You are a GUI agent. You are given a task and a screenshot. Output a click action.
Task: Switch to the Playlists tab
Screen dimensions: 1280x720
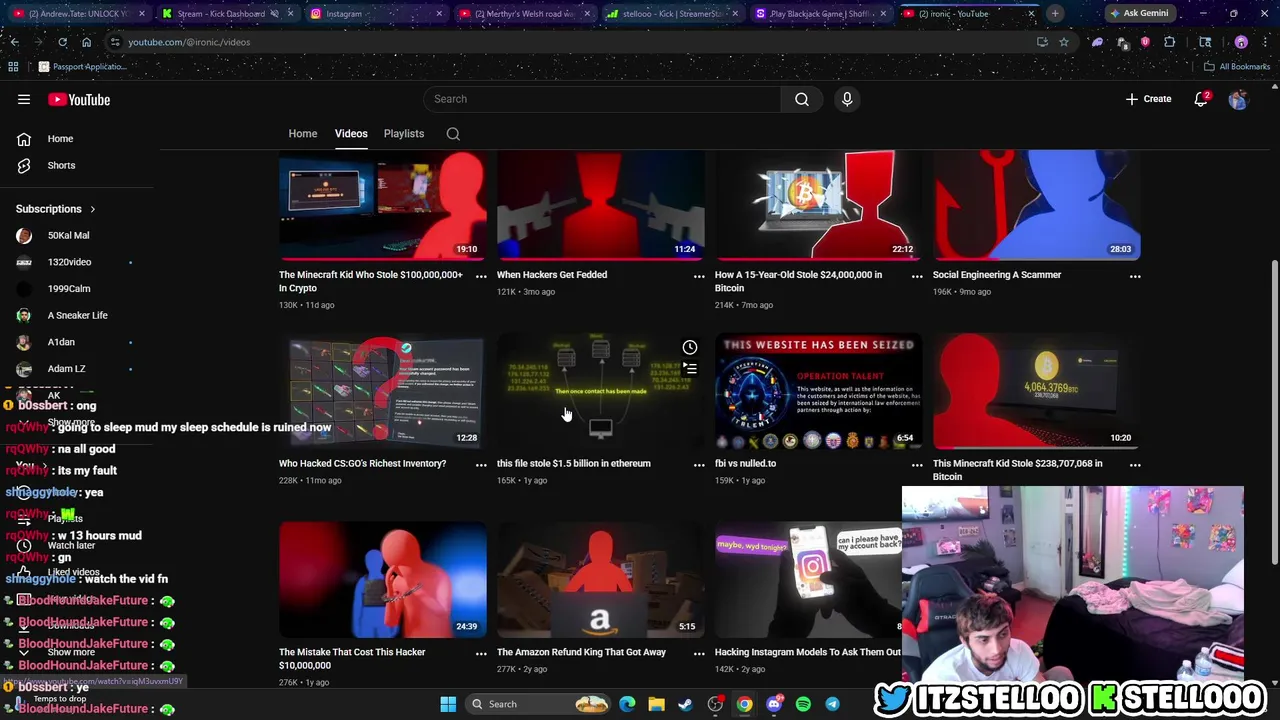pyautogui.click(x=404, y=134)
